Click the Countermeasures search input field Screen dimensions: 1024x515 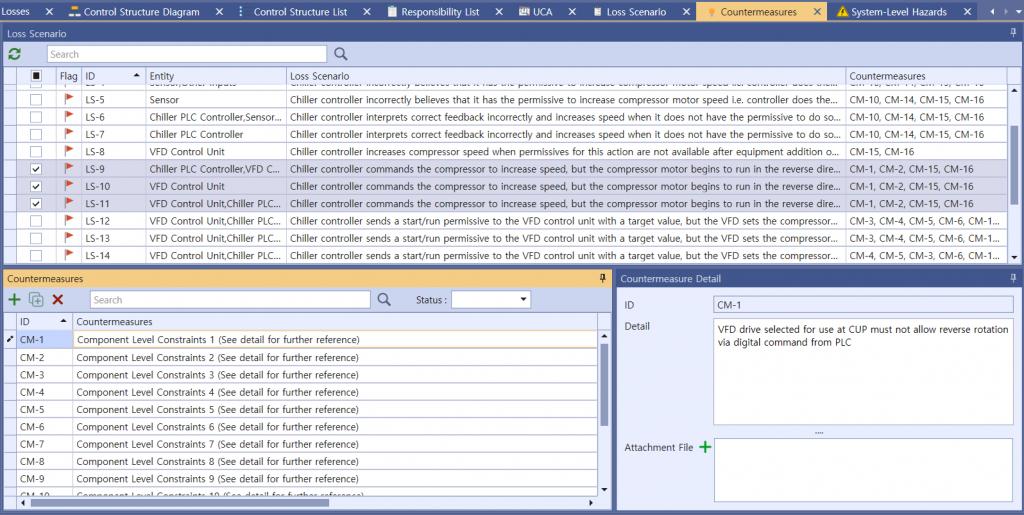tap(230, 299)
